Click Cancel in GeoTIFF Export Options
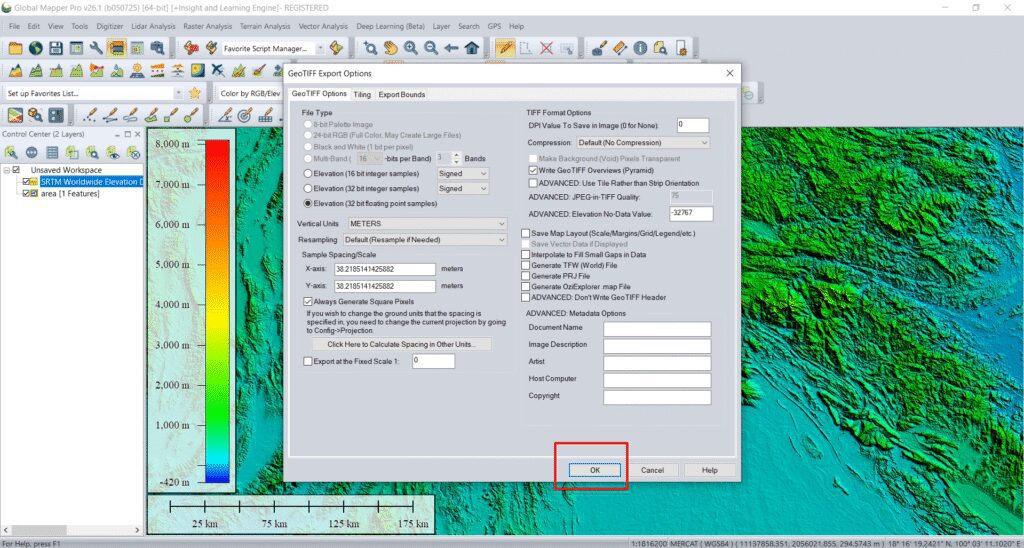 coord(652,470)
